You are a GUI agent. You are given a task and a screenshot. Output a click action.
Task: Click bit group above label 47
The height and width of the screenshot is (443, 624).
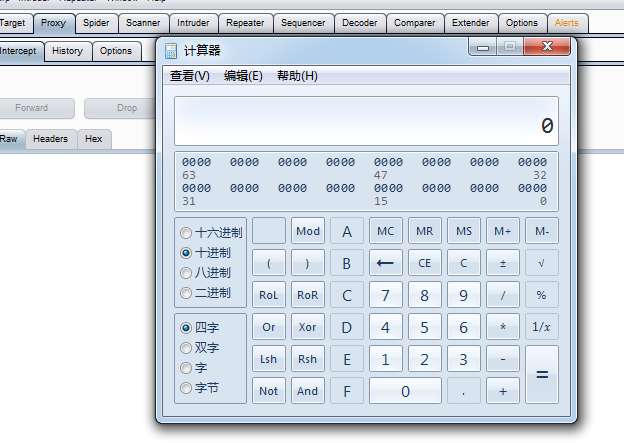388,162
